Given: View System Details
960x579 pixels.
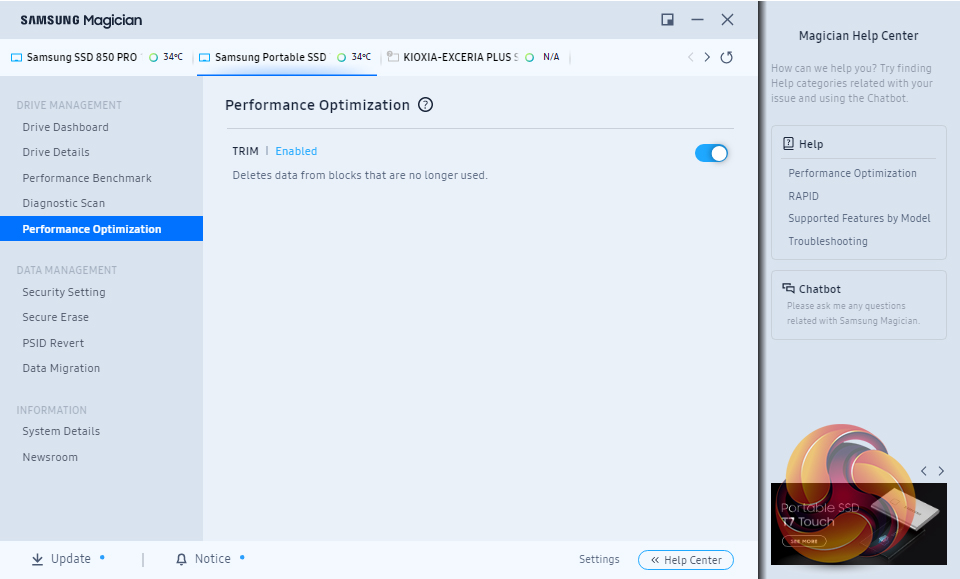Looking at the screenshot, I should pos(61,431).
